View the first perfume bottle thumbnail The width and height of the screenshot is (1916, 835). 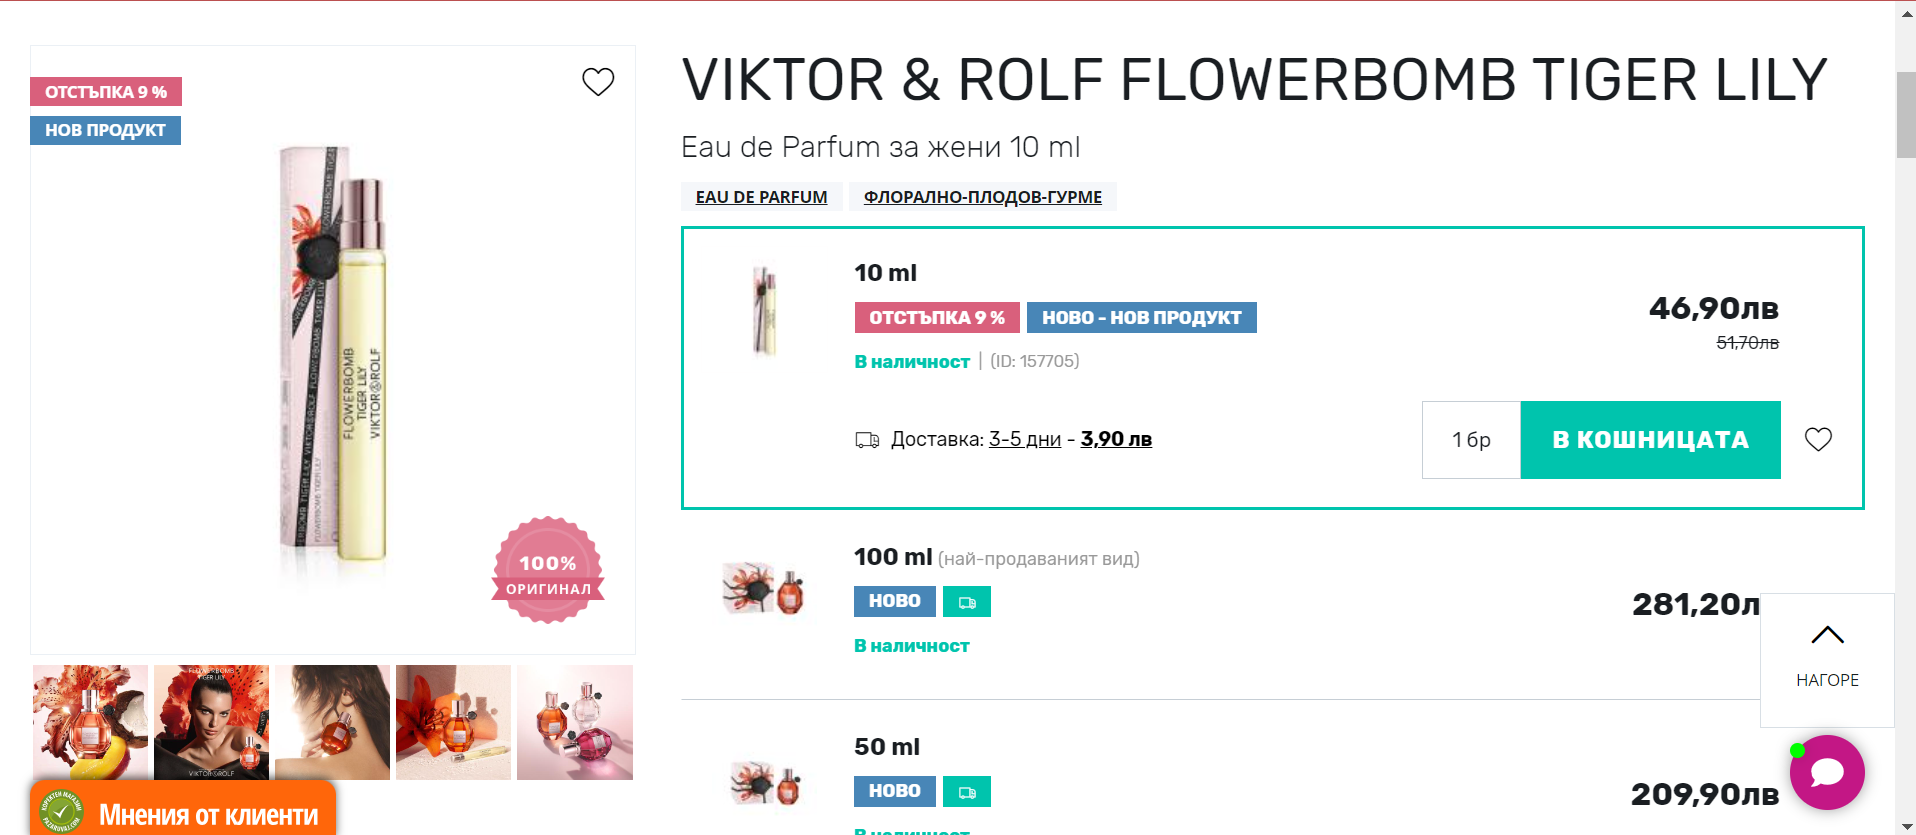click(90, 722)
